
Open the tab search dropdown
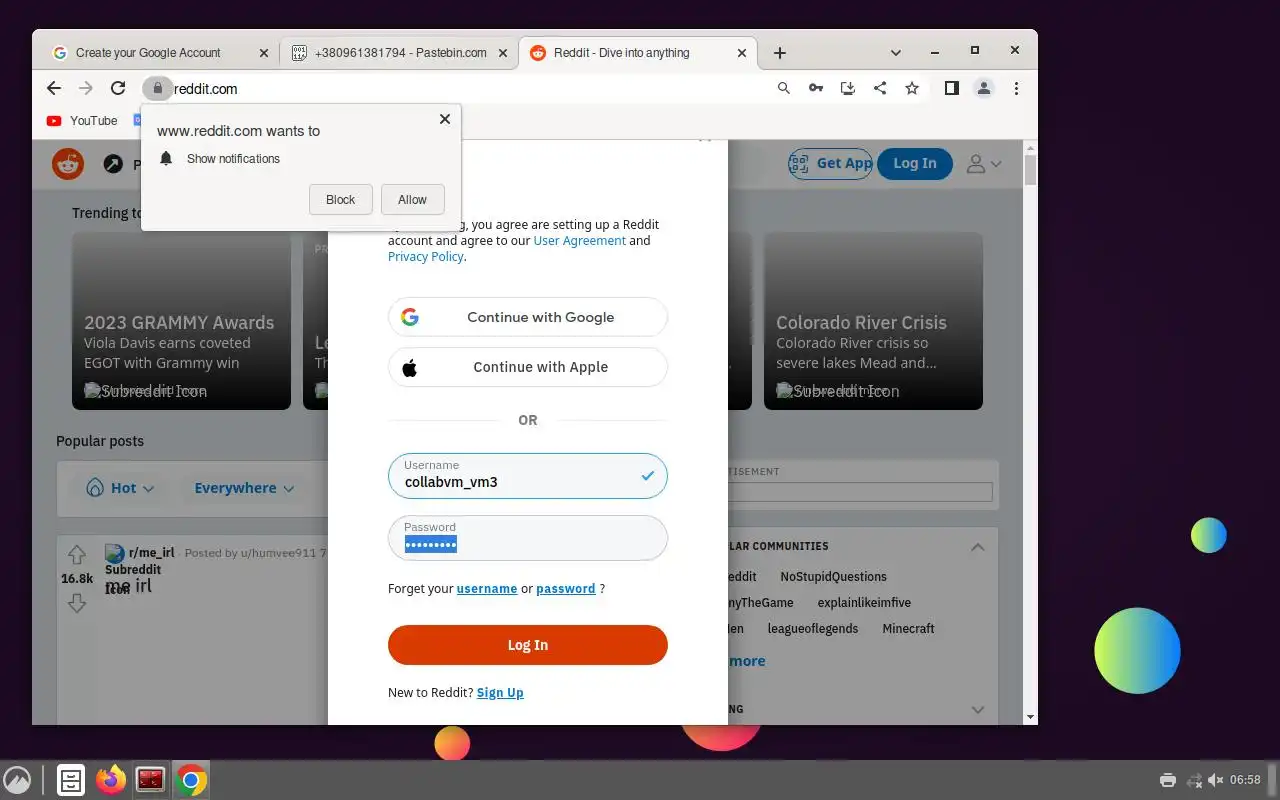(896, 52)
